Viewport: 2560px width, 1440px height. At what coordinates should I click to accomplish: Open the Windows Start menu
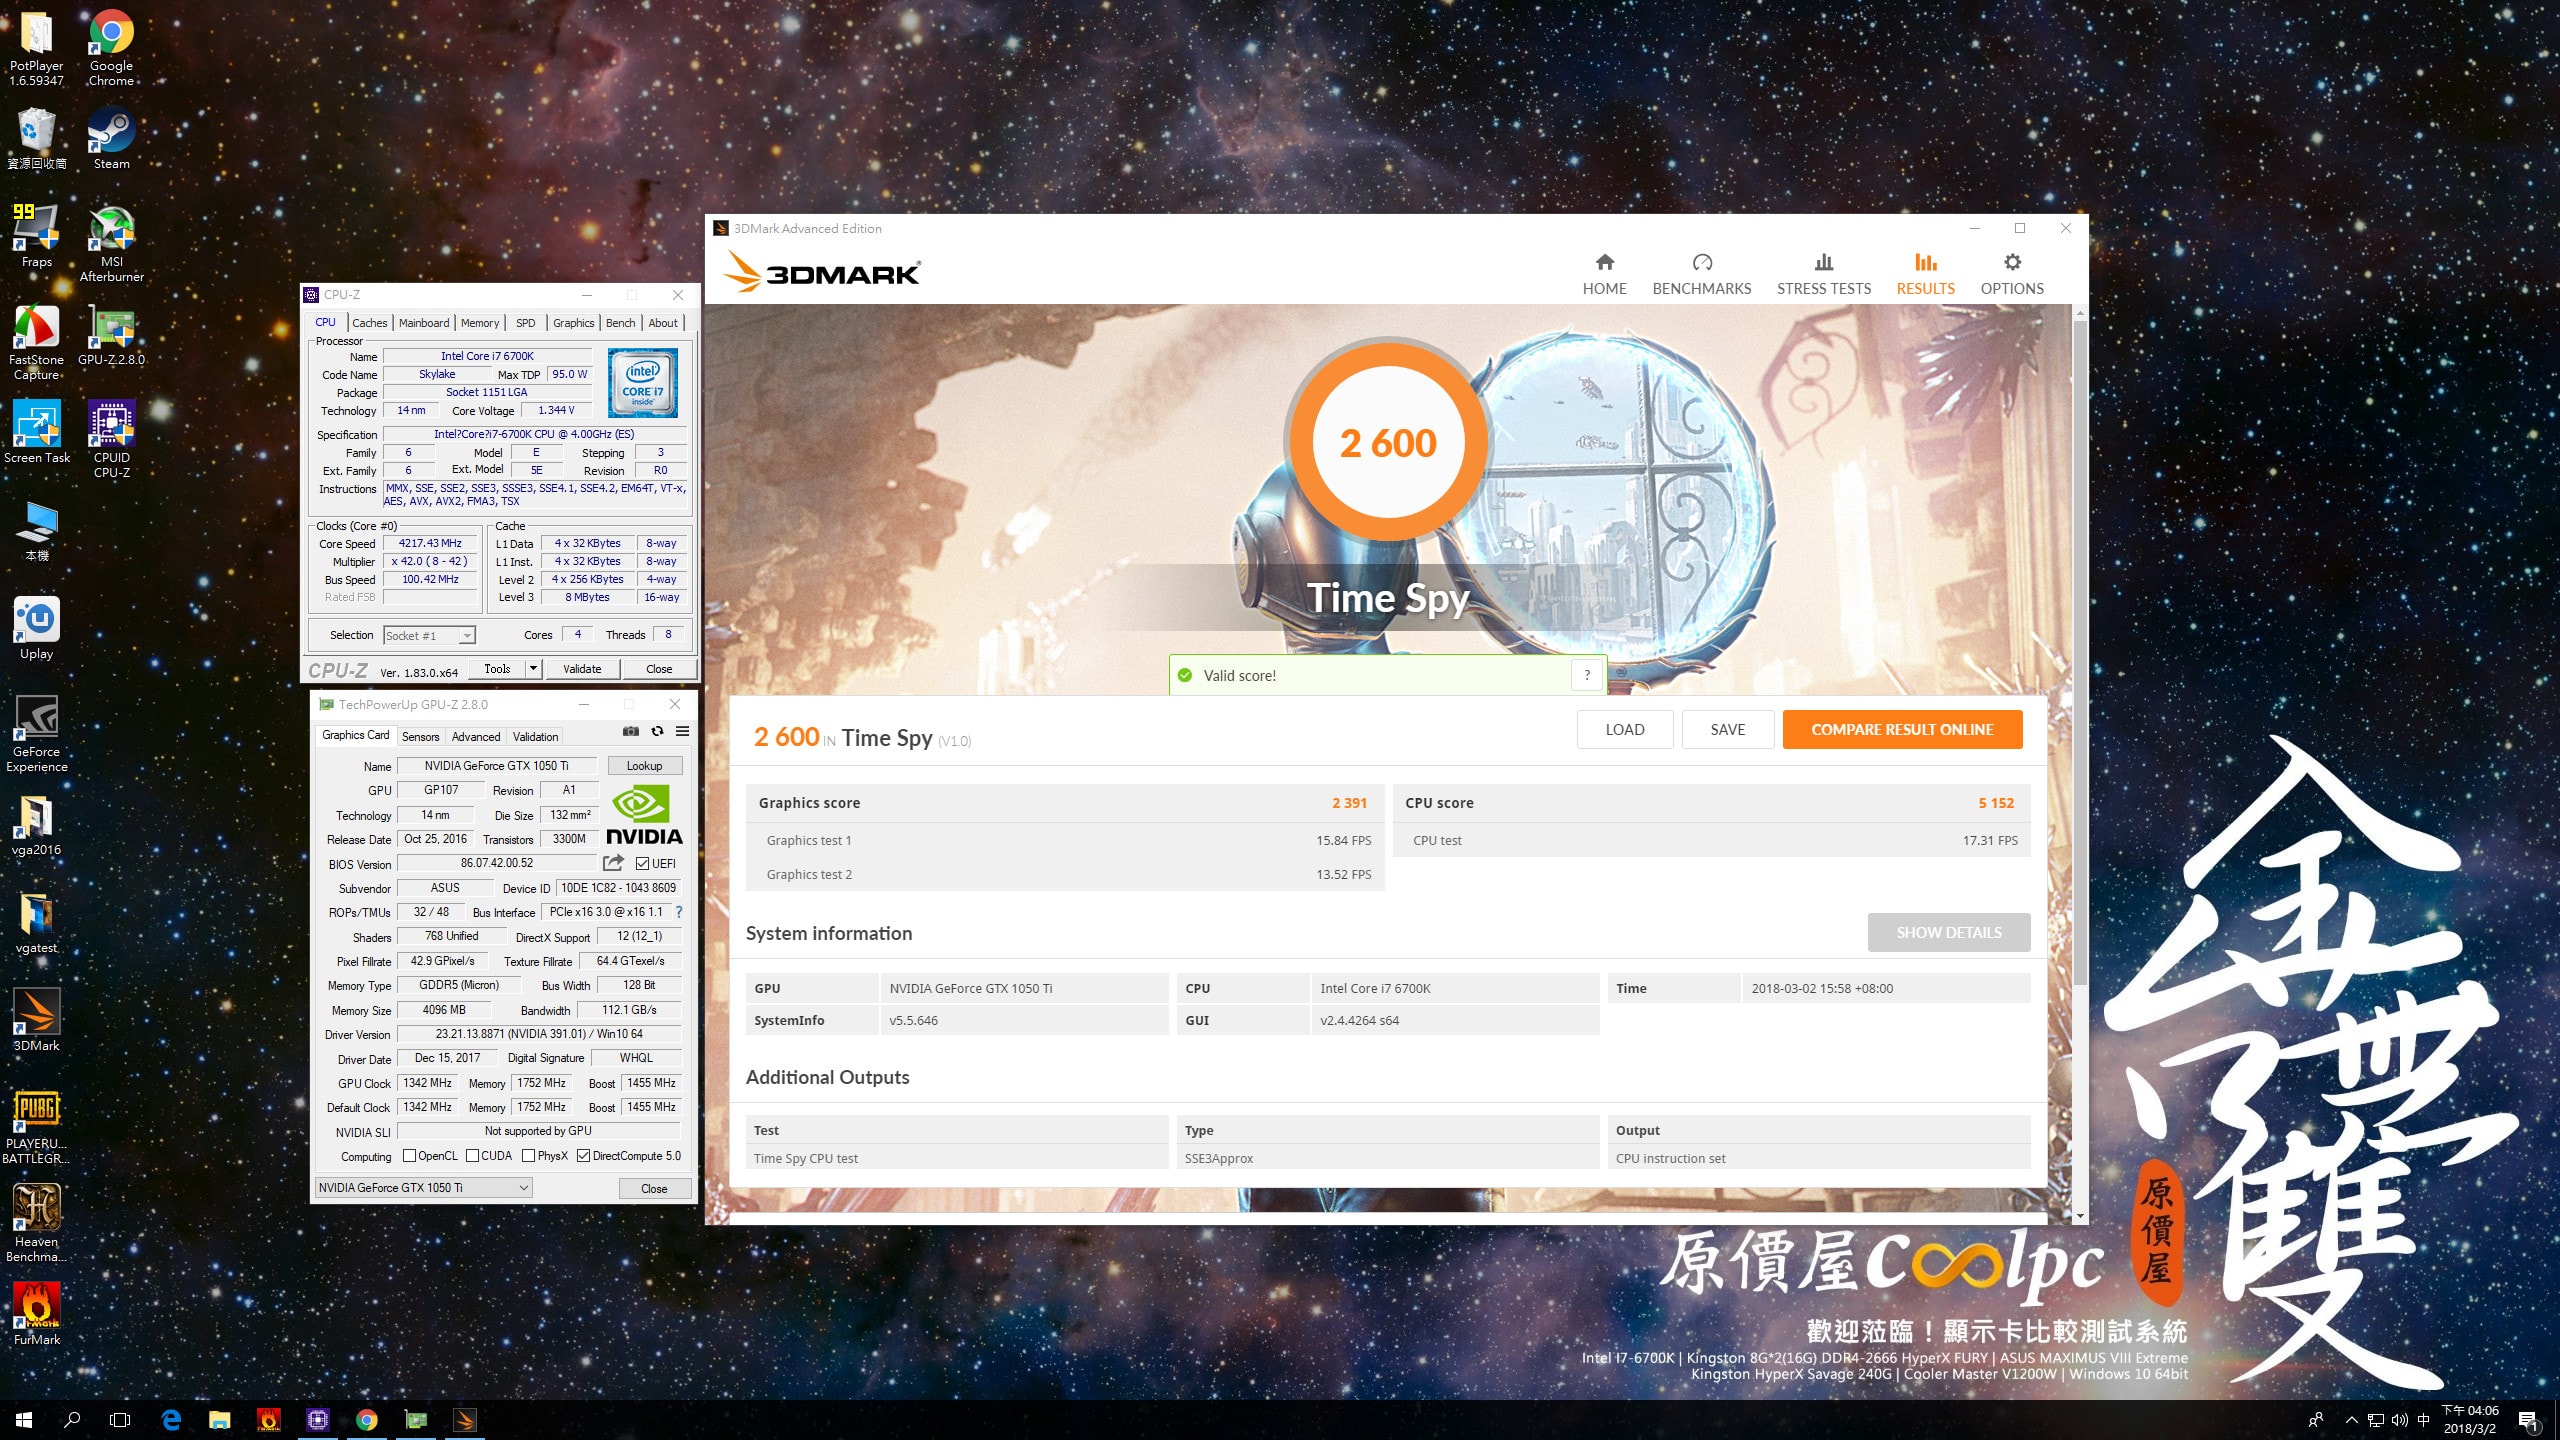(24, 1420)
